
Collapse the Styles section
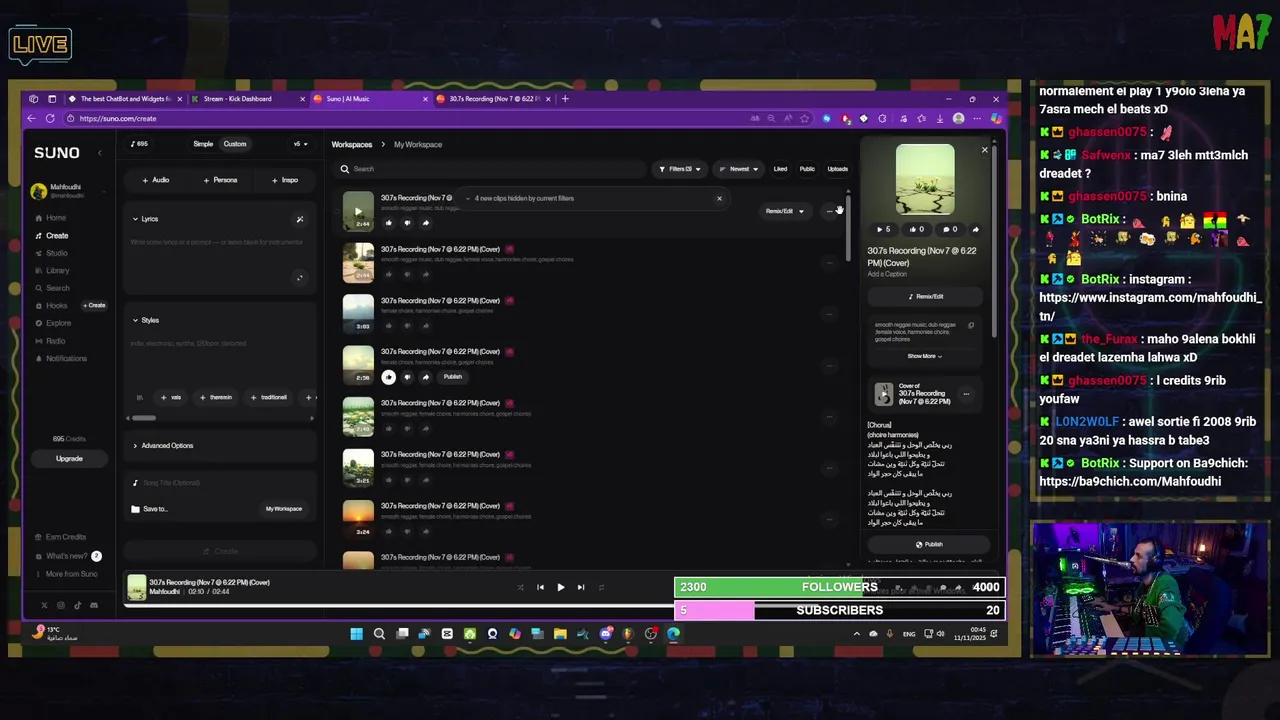coord(145,320)
